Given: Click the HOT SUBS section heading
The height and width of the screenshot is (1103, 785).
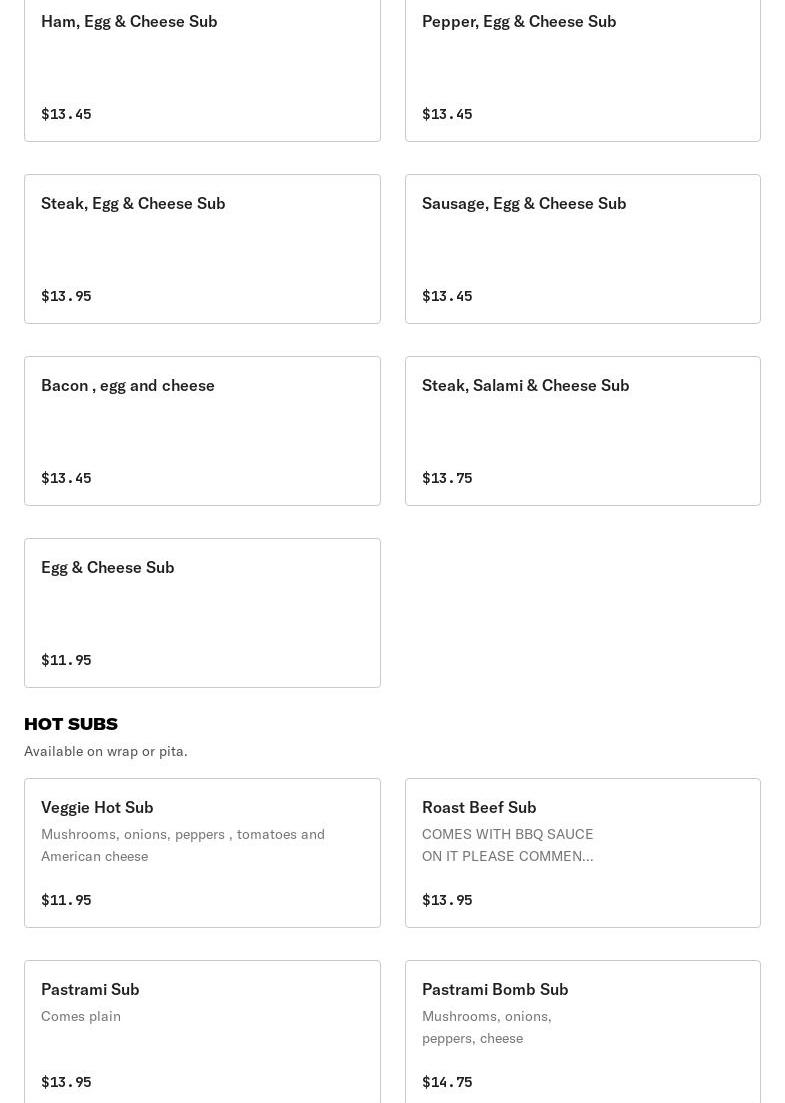Looking at the screenshot, I should 71,723.
